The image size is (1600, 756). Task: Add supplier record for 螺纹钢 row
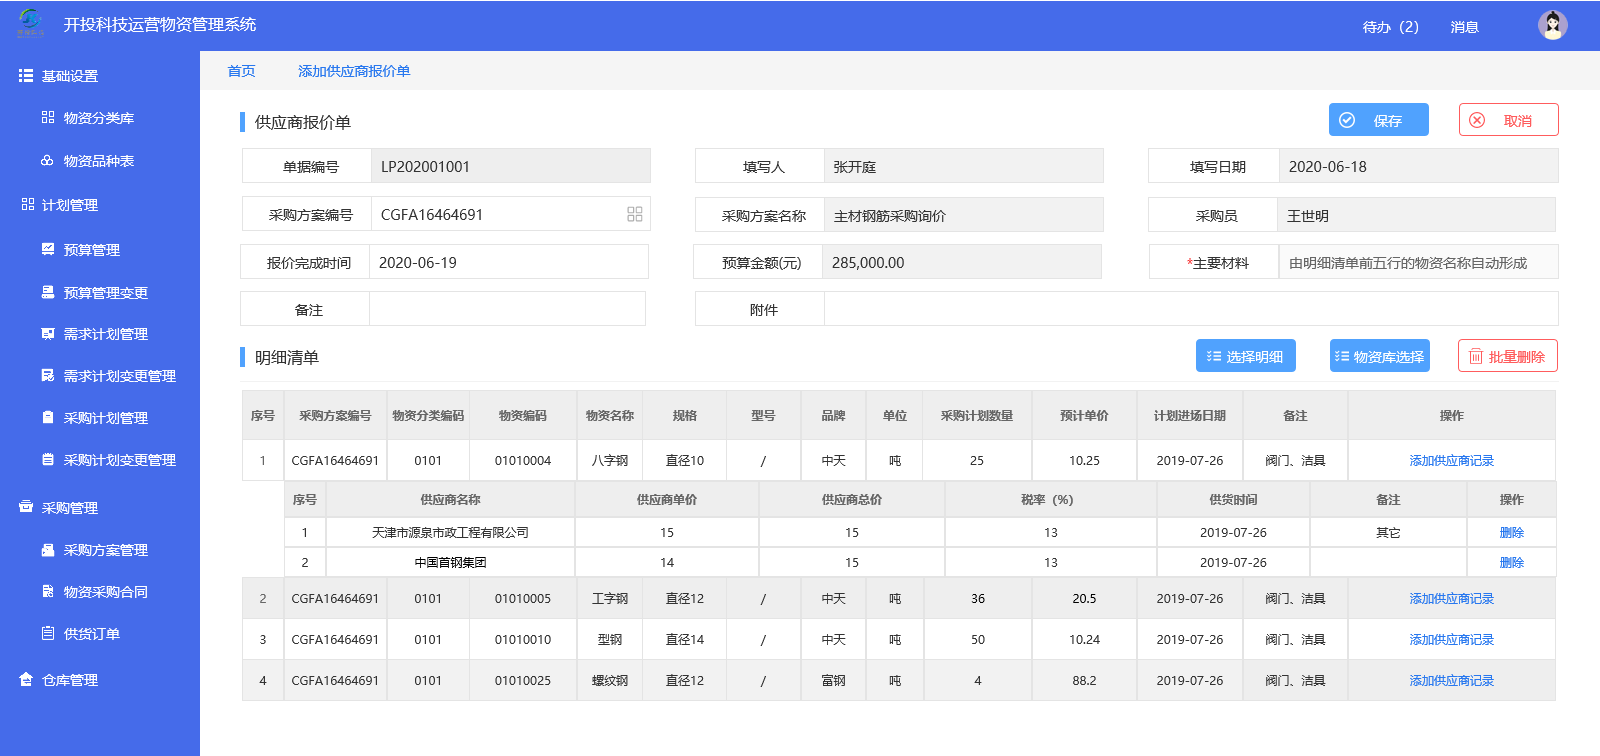1451,681
